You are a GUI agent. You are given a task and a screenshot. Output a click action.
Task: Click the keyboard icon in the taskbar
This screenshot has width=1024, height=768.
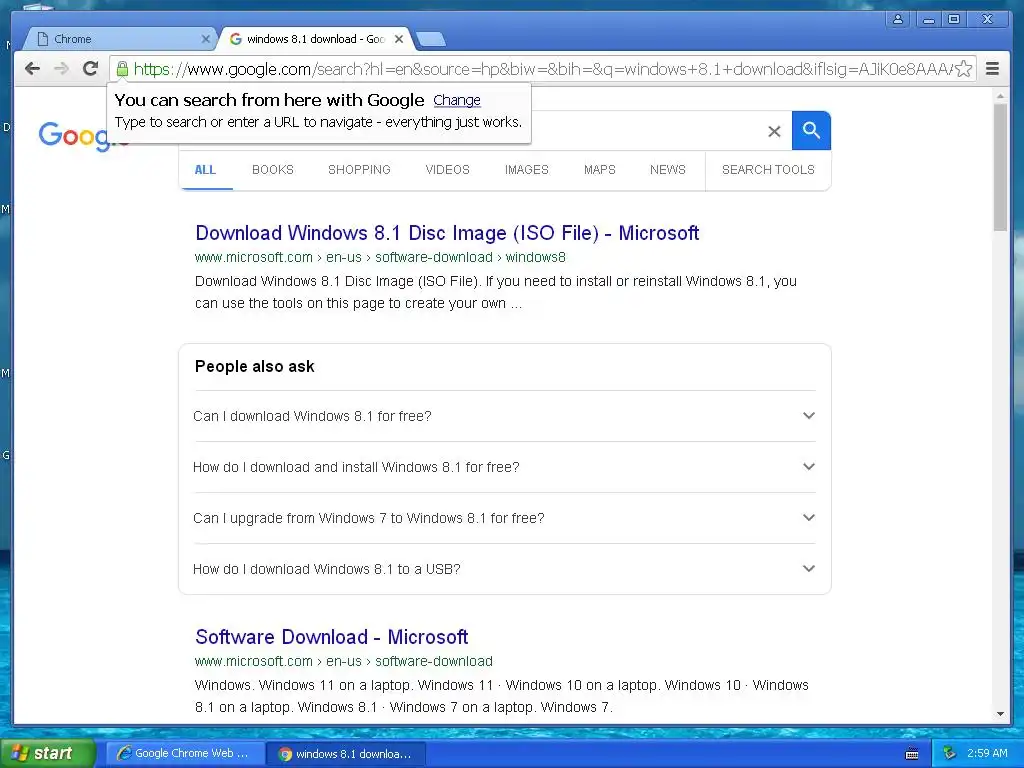(912, 754)
